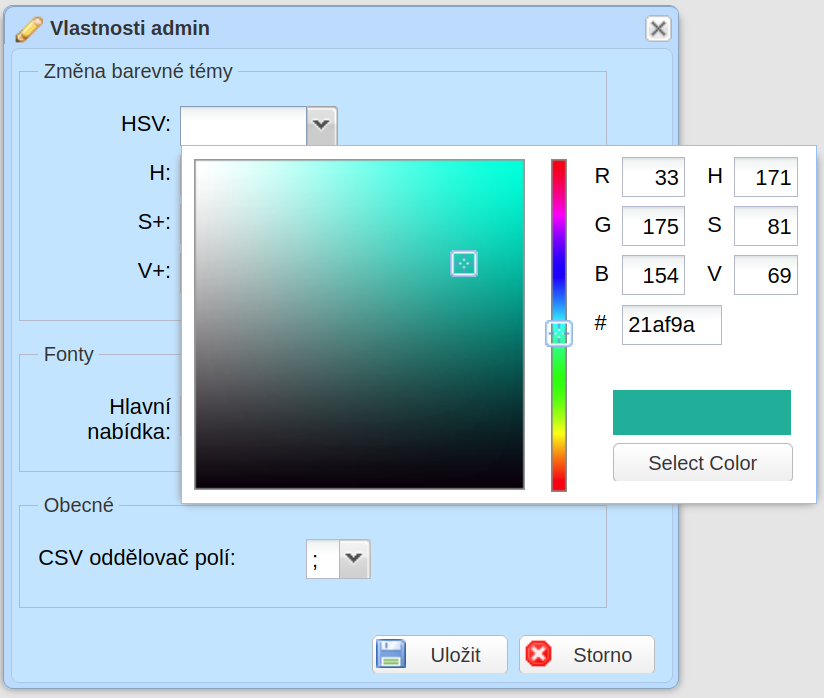824x698 pixels.
Task: Click the HSV text input box
Action: [244, 126]
